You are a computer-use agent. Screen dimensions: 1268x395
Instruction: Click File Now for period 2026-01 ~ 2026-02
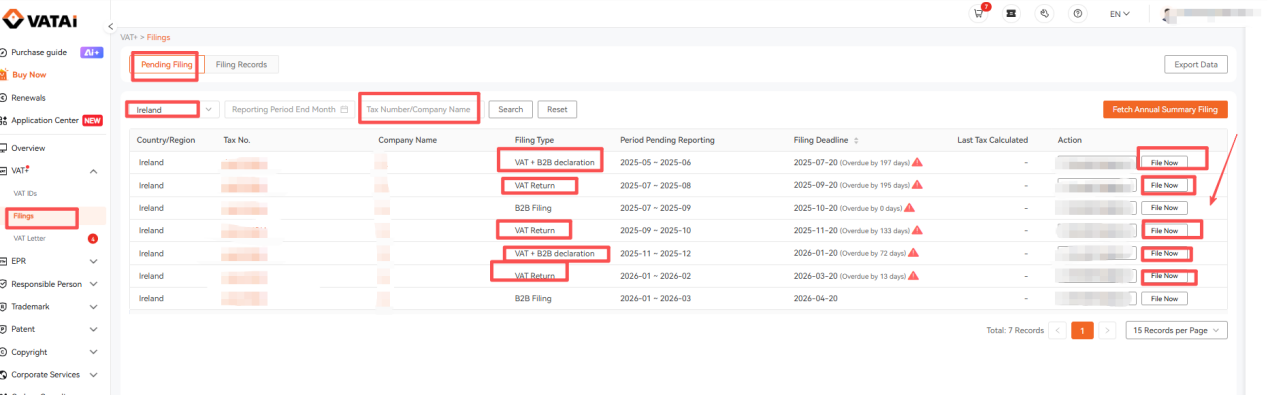click(x=1165, y=276)
